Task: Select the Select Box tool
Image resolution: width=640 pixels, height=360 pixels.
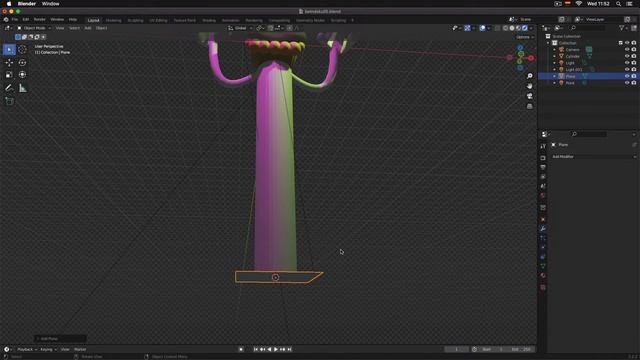Action: [x=9, y=49]
